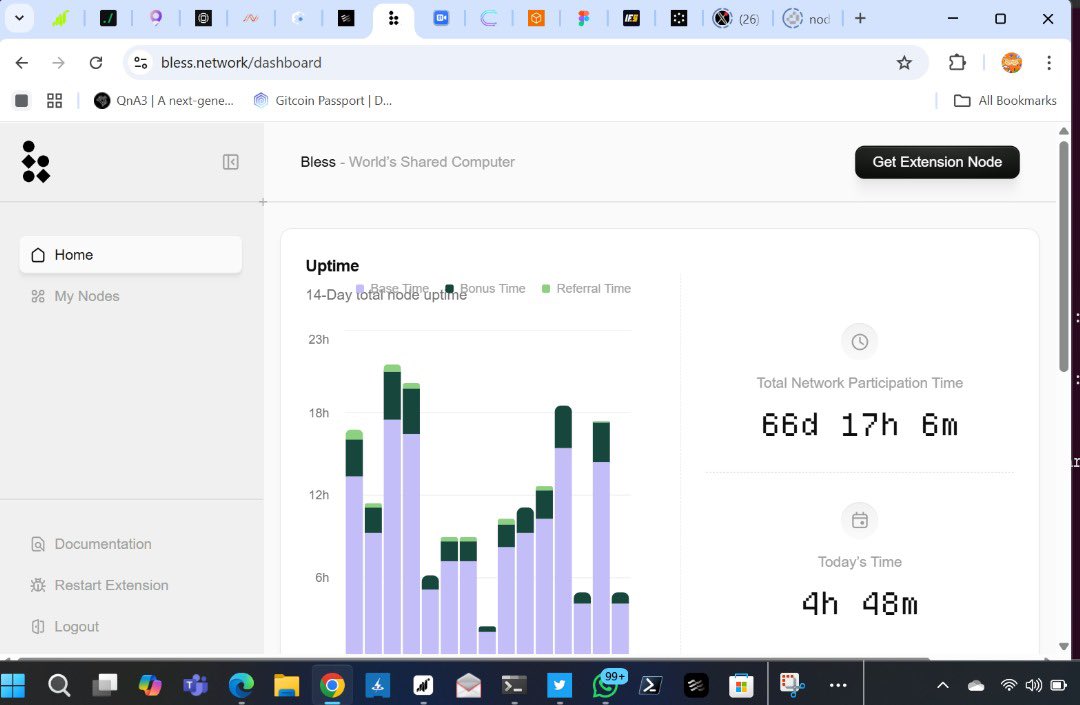Open the tab search dropdown arrow
The width and height of the screenshot is (1080, 705).
pyautogui.click(x=19, y=19)
